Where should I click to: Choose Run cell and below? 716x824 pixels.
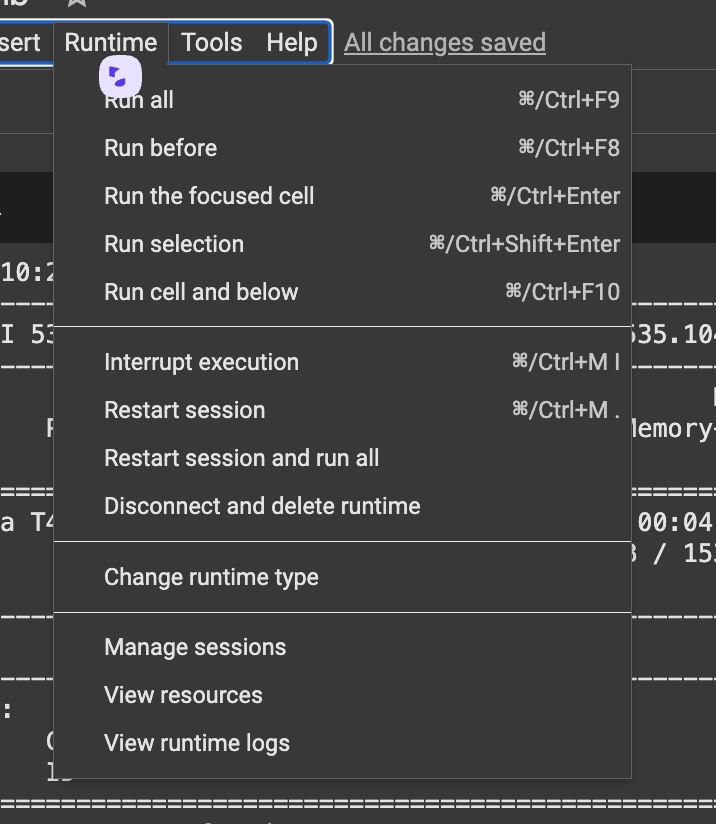pos(201,292)
